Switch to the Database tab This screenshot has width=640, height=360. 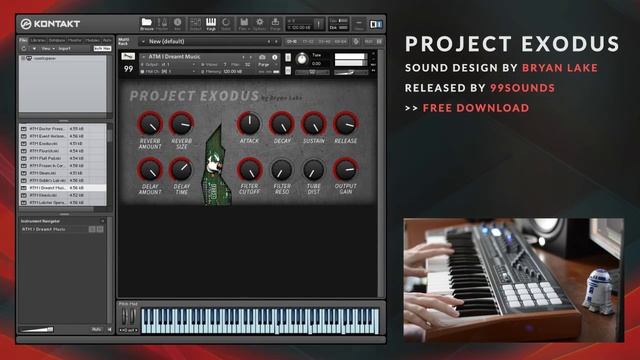click(57, 40)
